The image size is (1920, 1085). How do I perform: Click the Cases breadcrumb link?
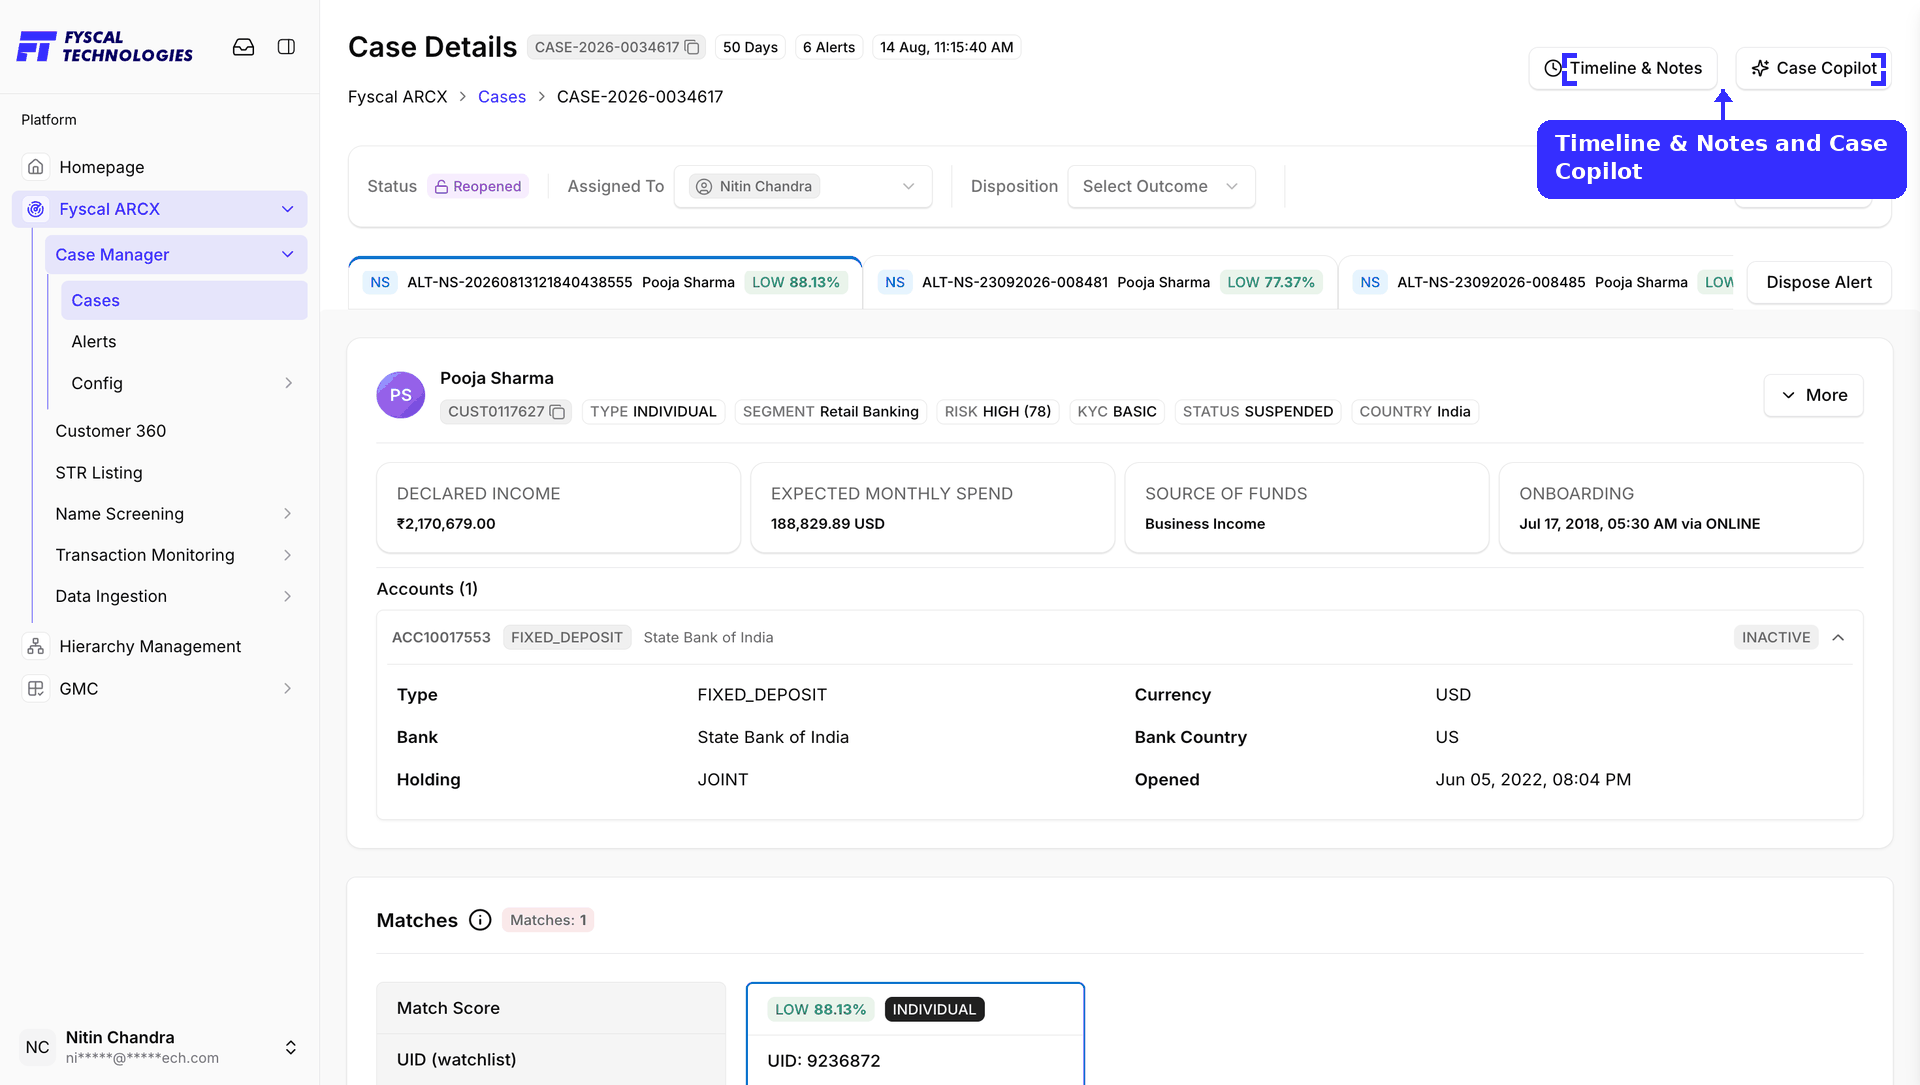[x=502, y=97]
